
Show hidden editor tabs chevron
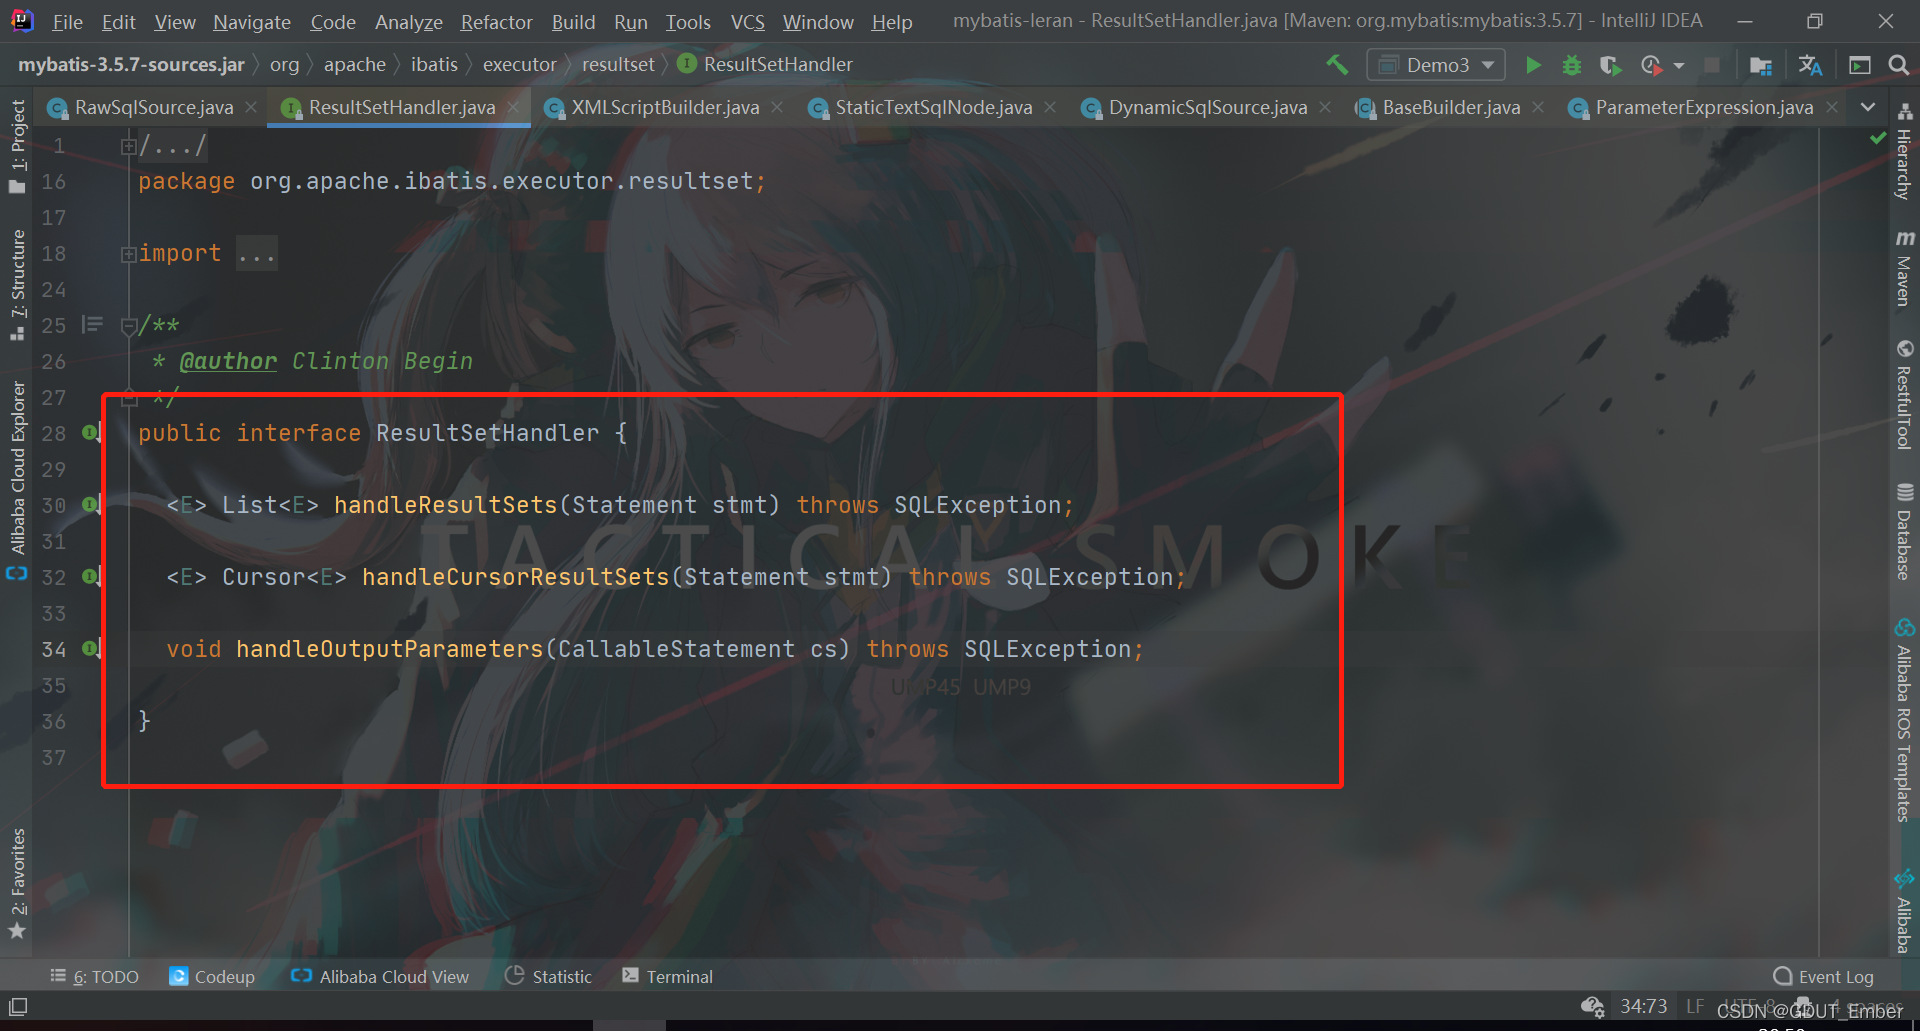[1868, 107]
